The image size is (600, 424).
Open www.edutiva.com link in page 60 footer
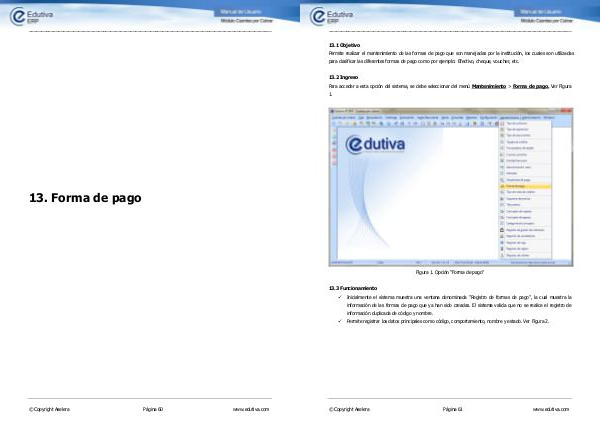[251, 410]
